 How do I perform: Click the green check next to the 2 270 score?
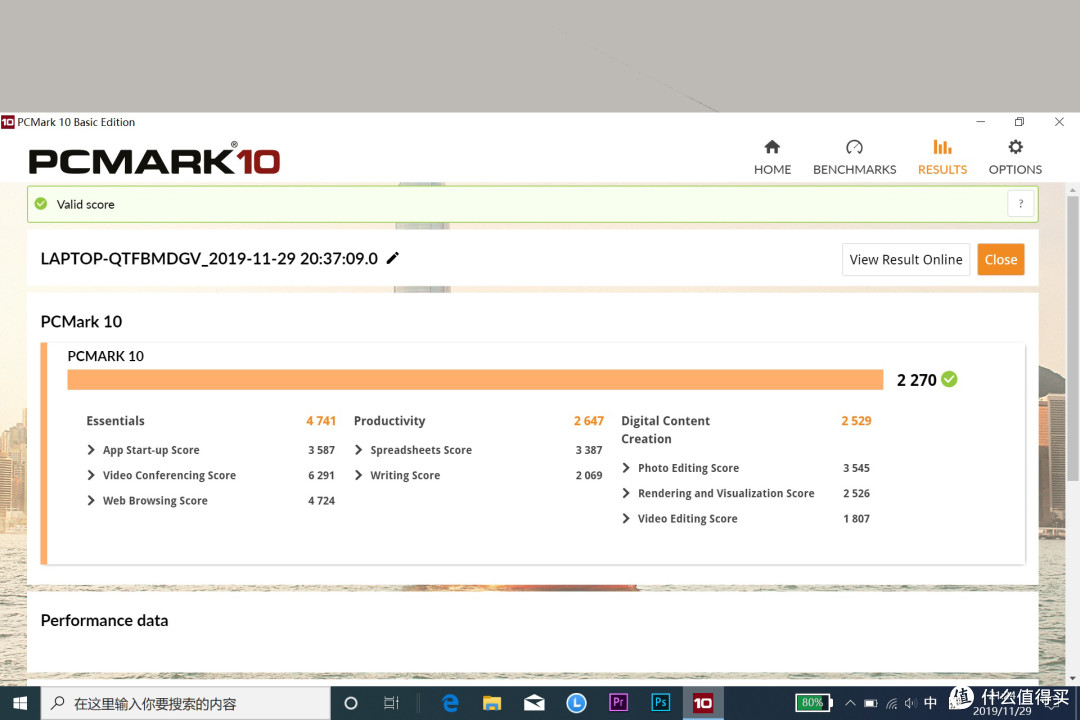click(x=949, y=379)
